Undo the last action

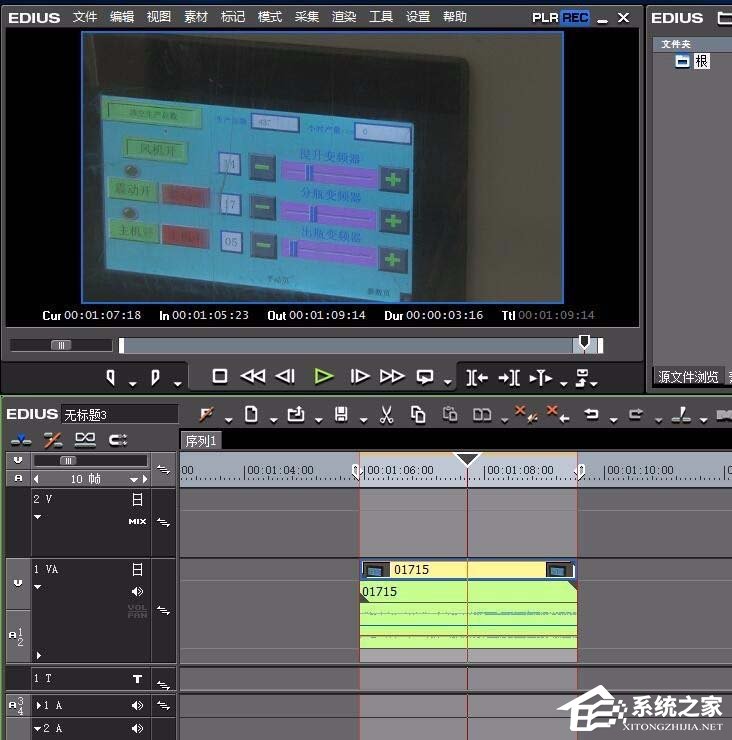point(591,415)
